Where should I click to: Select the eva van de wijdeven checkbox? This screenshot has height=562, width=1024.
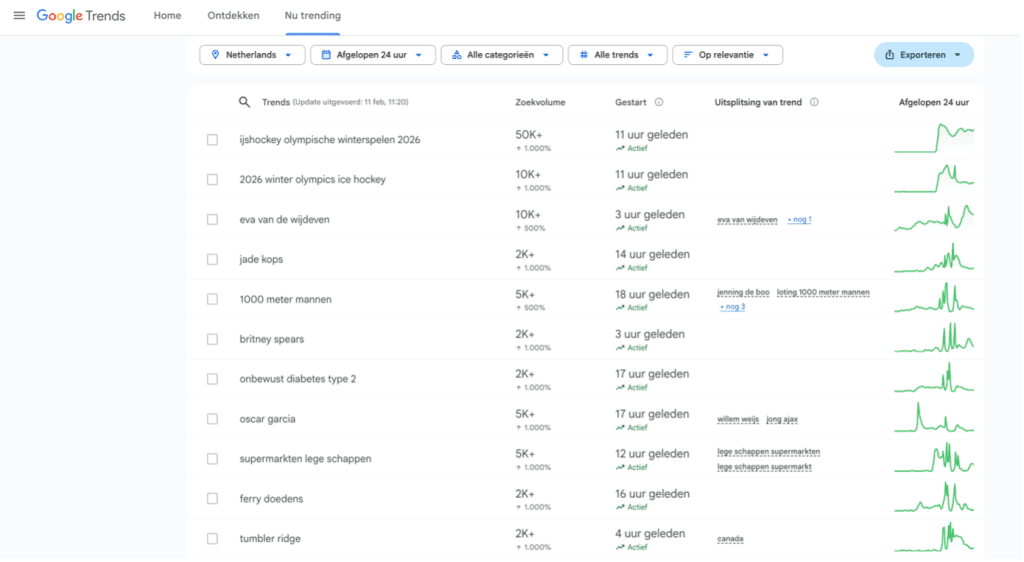coord(212,219)
